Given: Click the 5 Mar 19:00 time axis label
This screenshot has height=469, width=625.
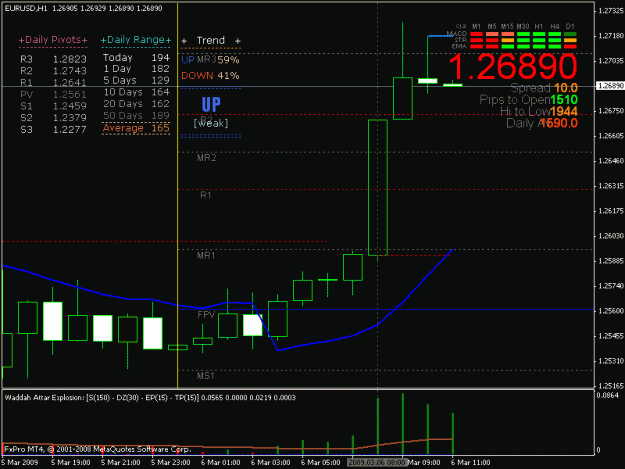Looking at the screenshot, I should pos(71,463).
